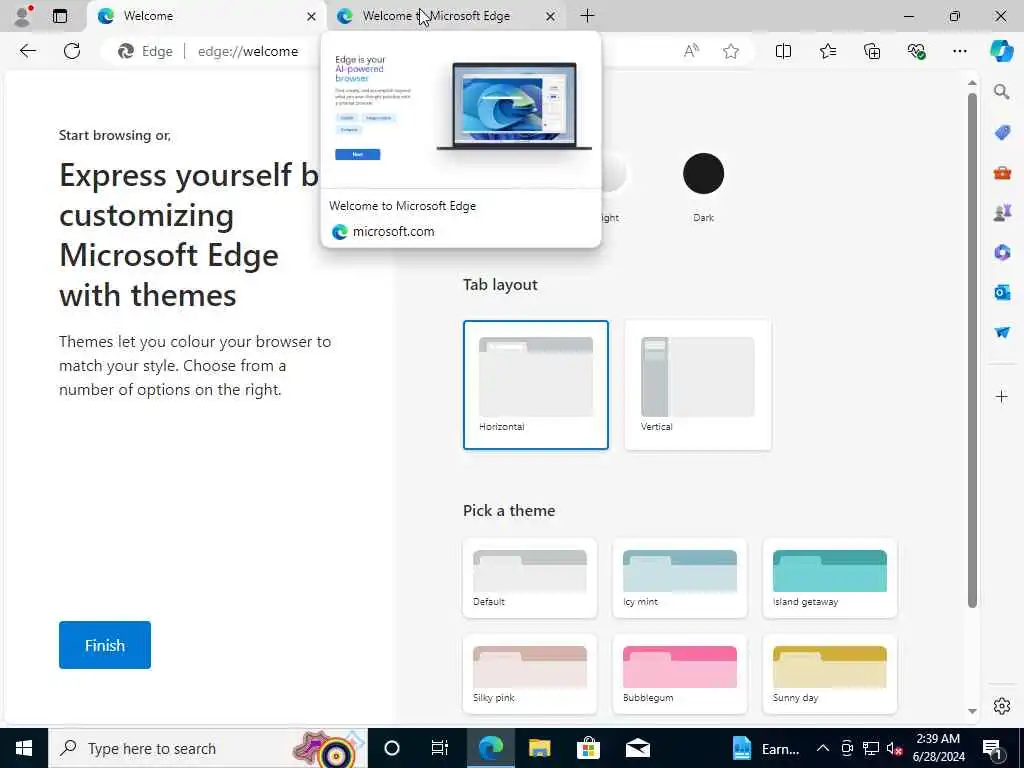Open Mail app from taskbar
This screenshot has width=1024, height=768.
(637, 748)
